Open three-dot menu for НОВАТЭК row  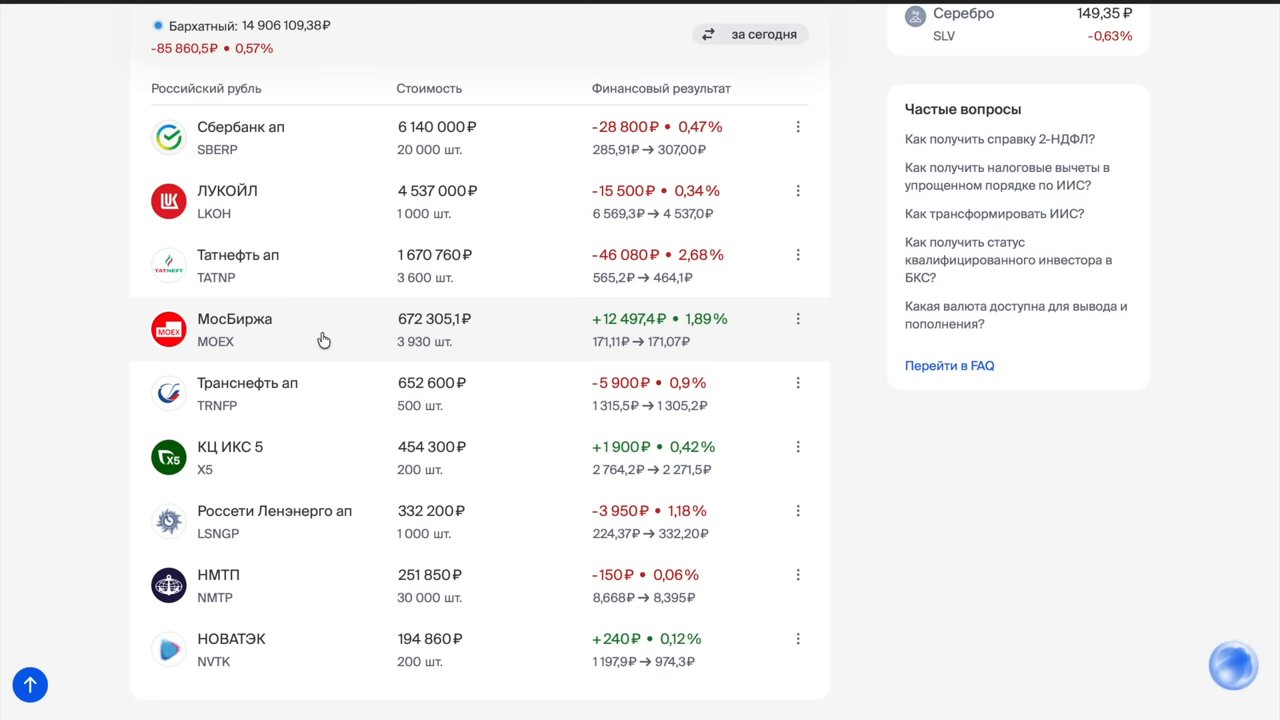point(798,639)
